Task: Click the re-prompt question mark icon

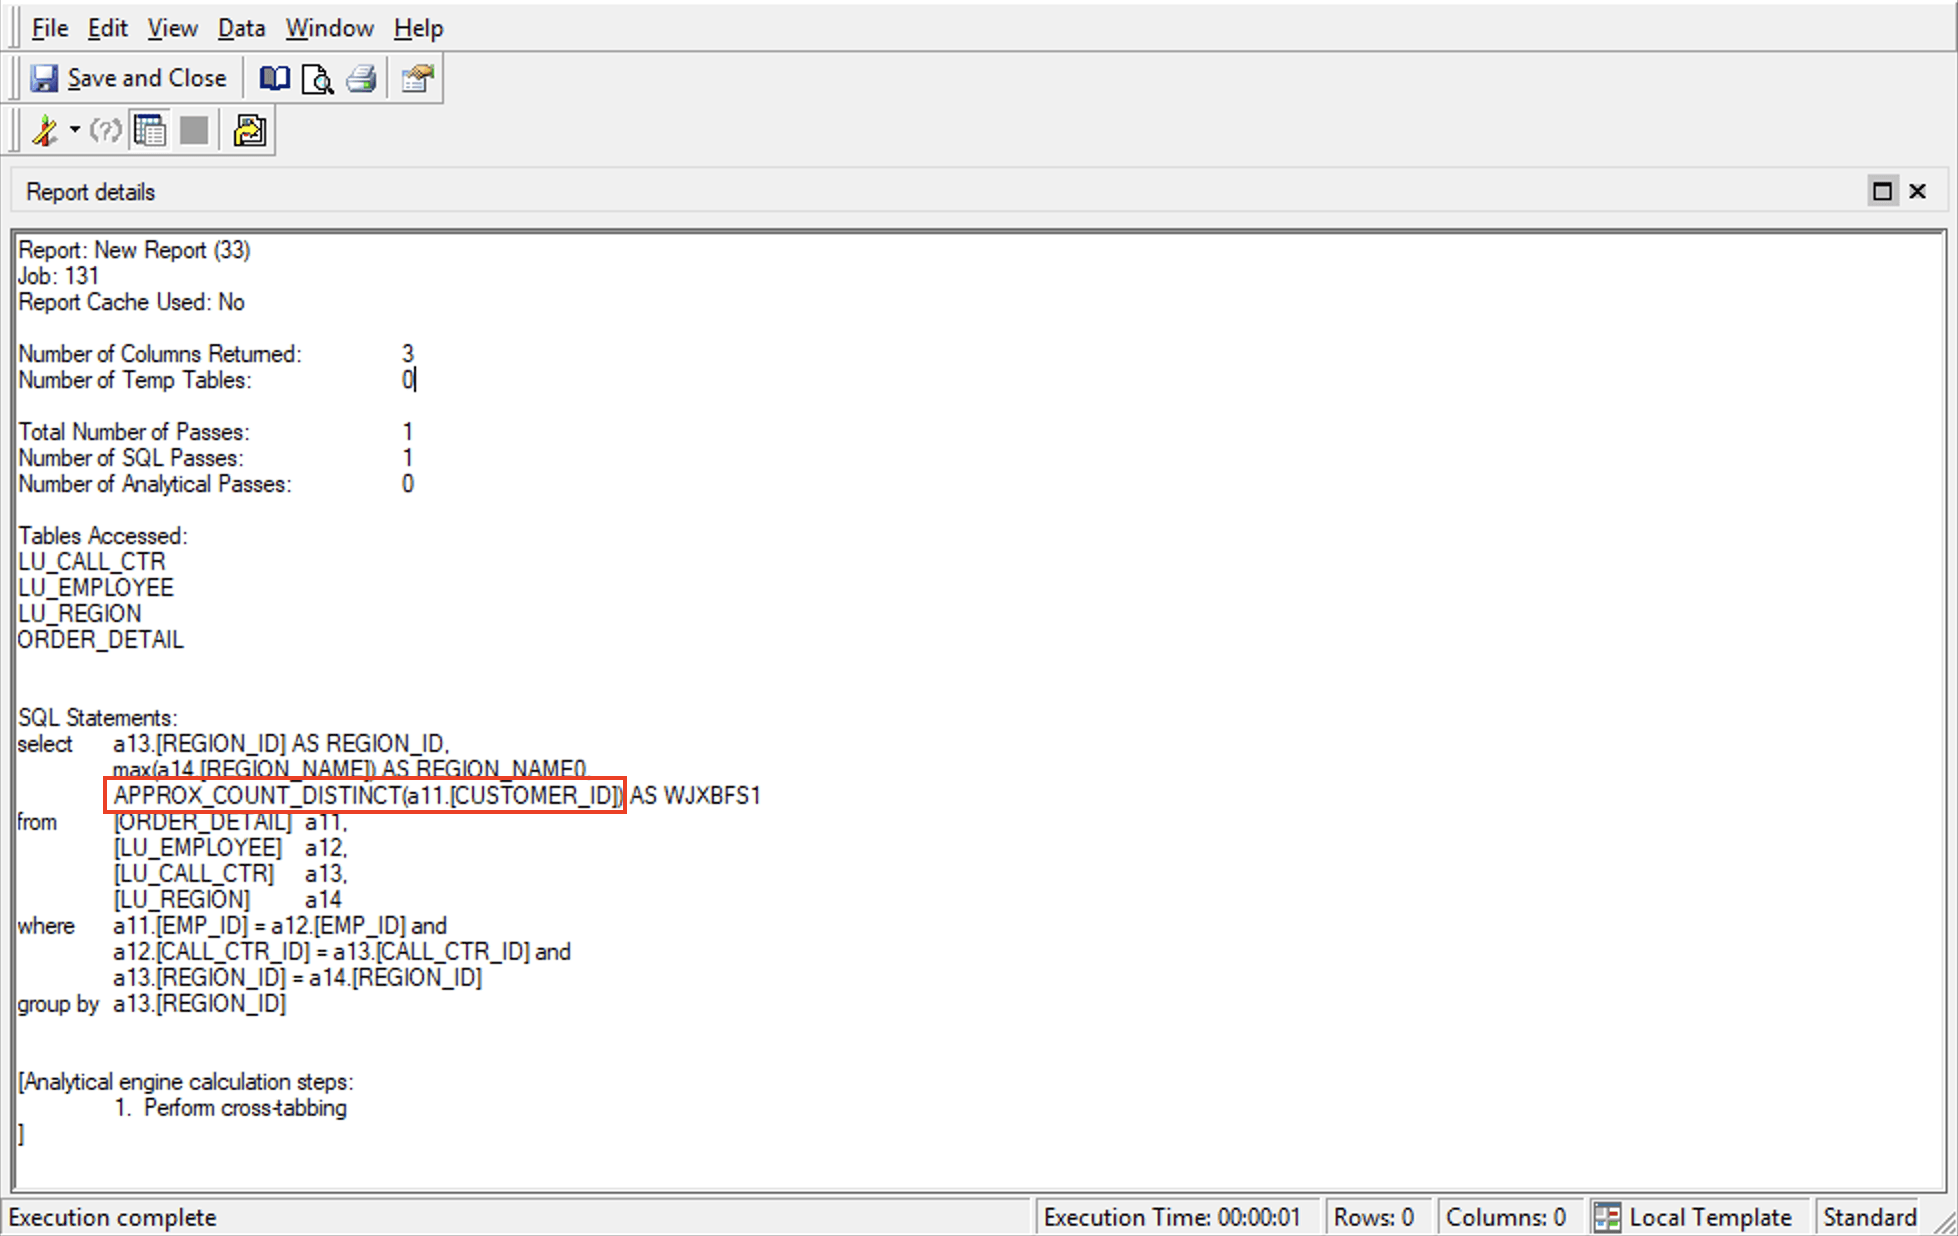Action: (105, 131)
